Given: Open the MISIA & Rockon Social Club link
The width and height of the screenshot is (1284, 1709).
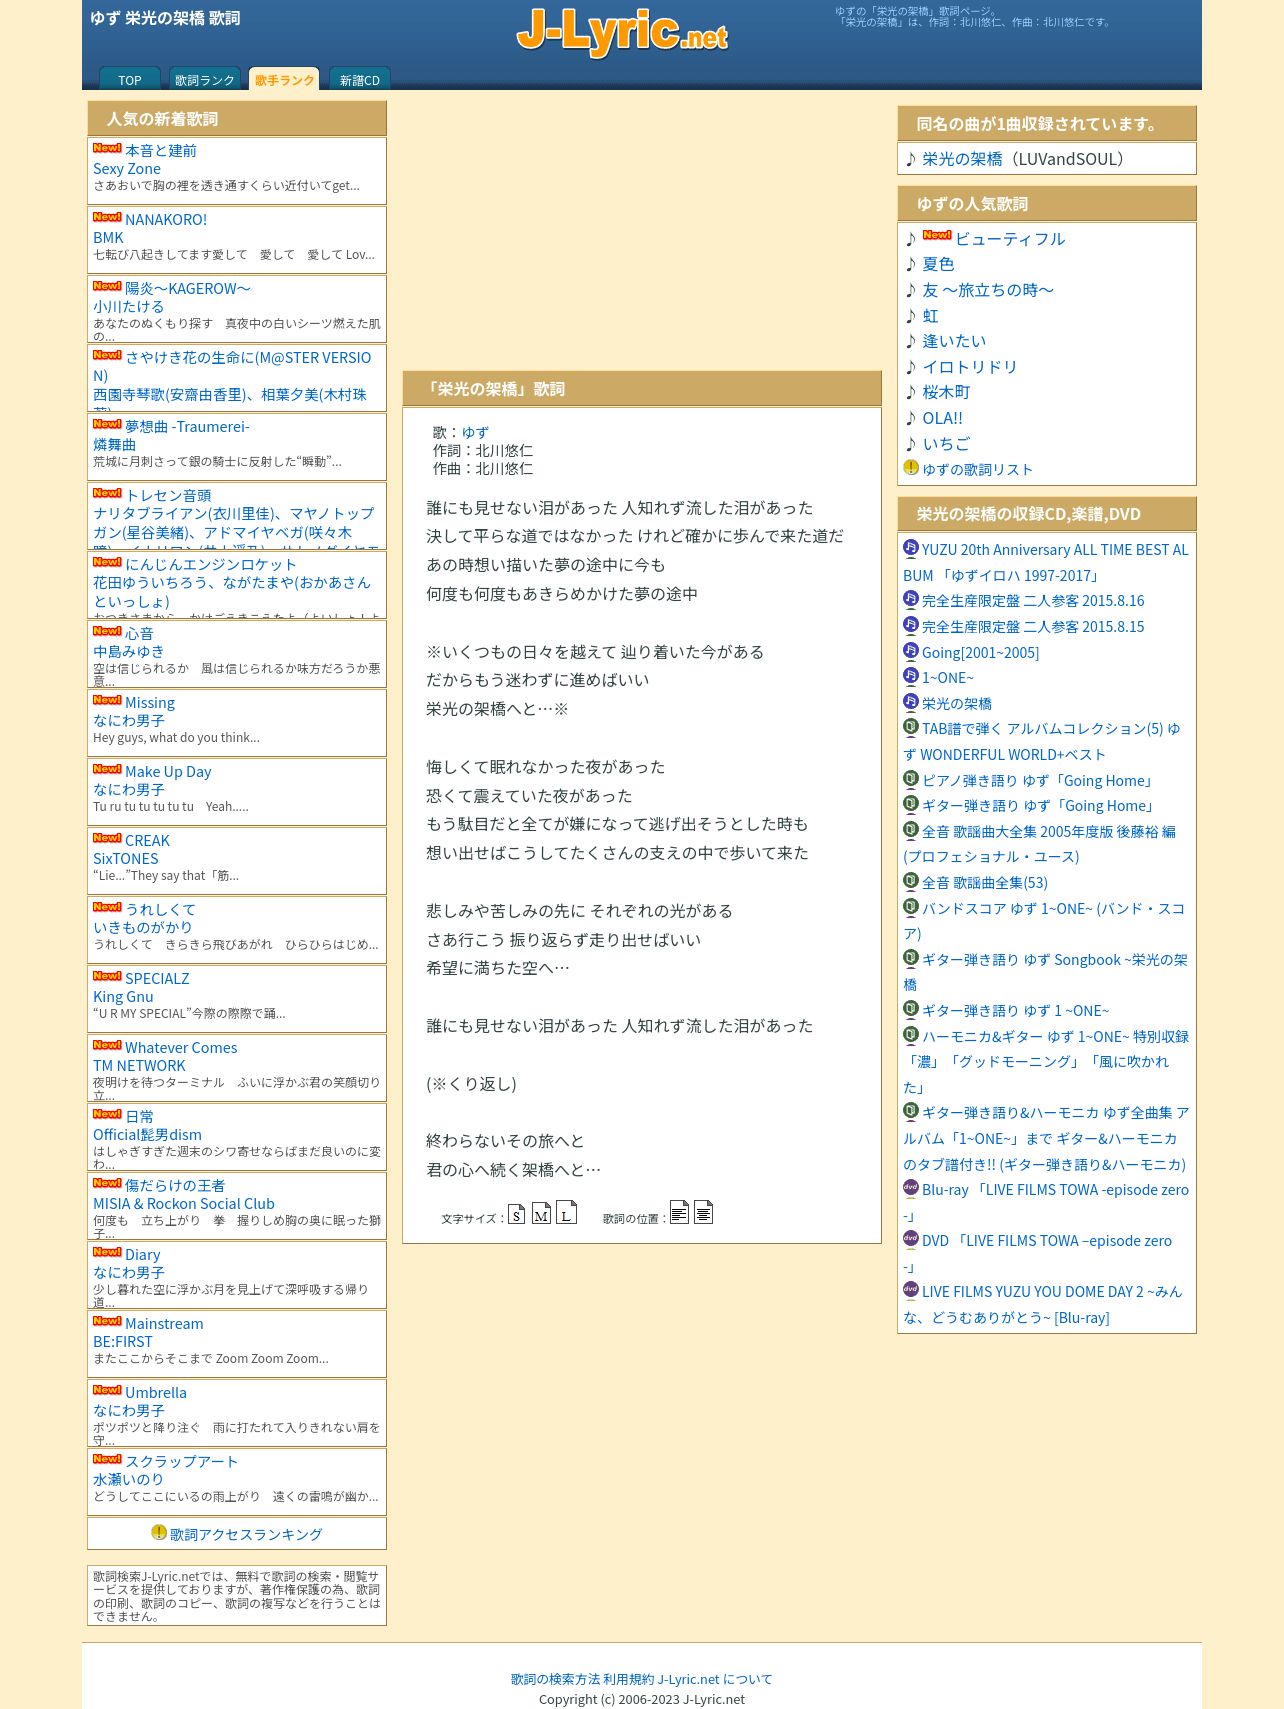Looking at the screenshot, I should coord(184,1204).
